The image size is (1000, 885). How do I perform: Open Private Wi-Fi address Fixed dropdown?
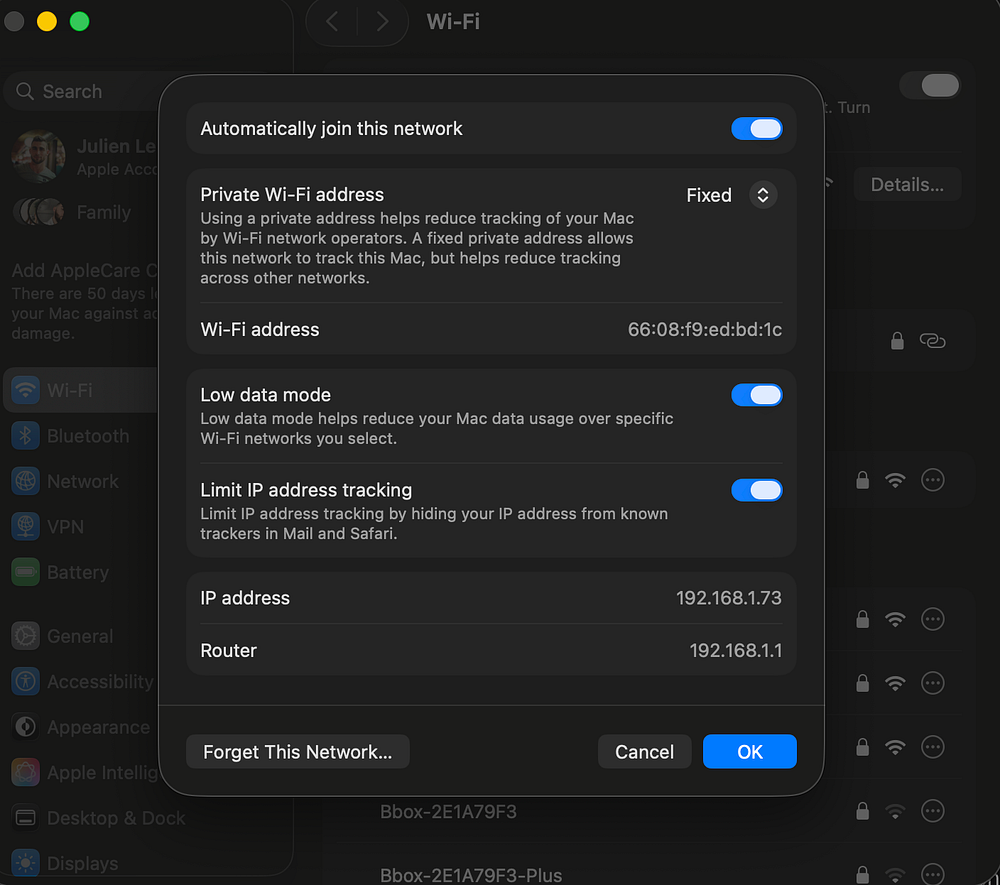pos(761,195)
